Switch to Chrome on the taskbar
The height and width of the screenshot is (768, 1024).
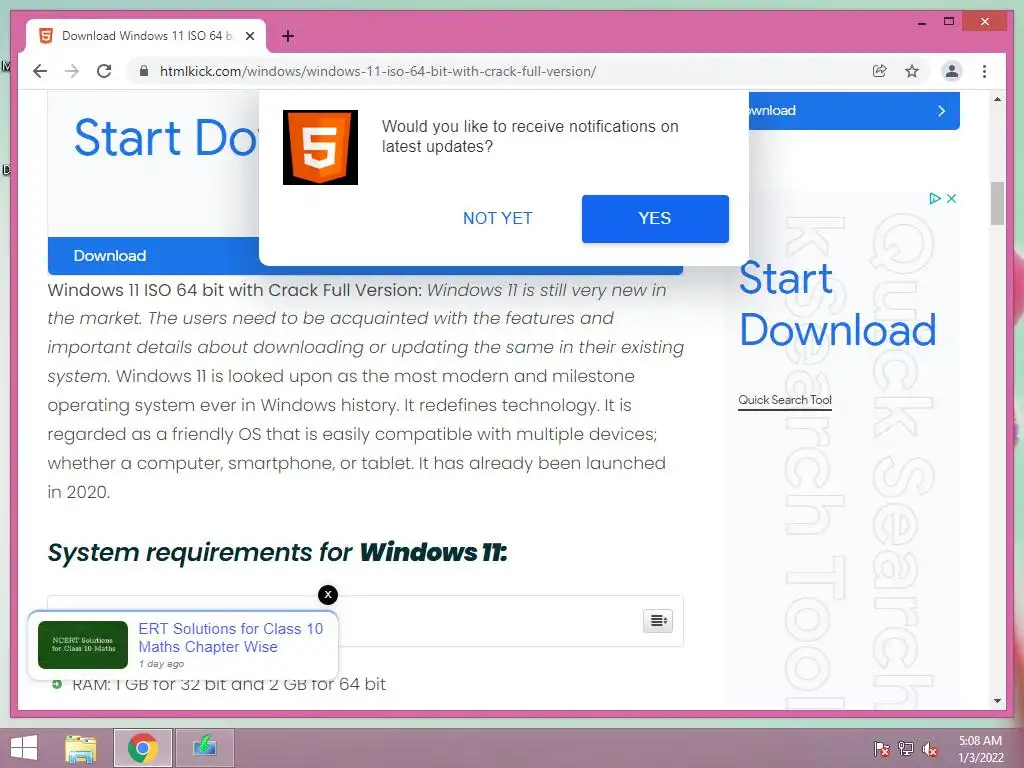(142, 748)
